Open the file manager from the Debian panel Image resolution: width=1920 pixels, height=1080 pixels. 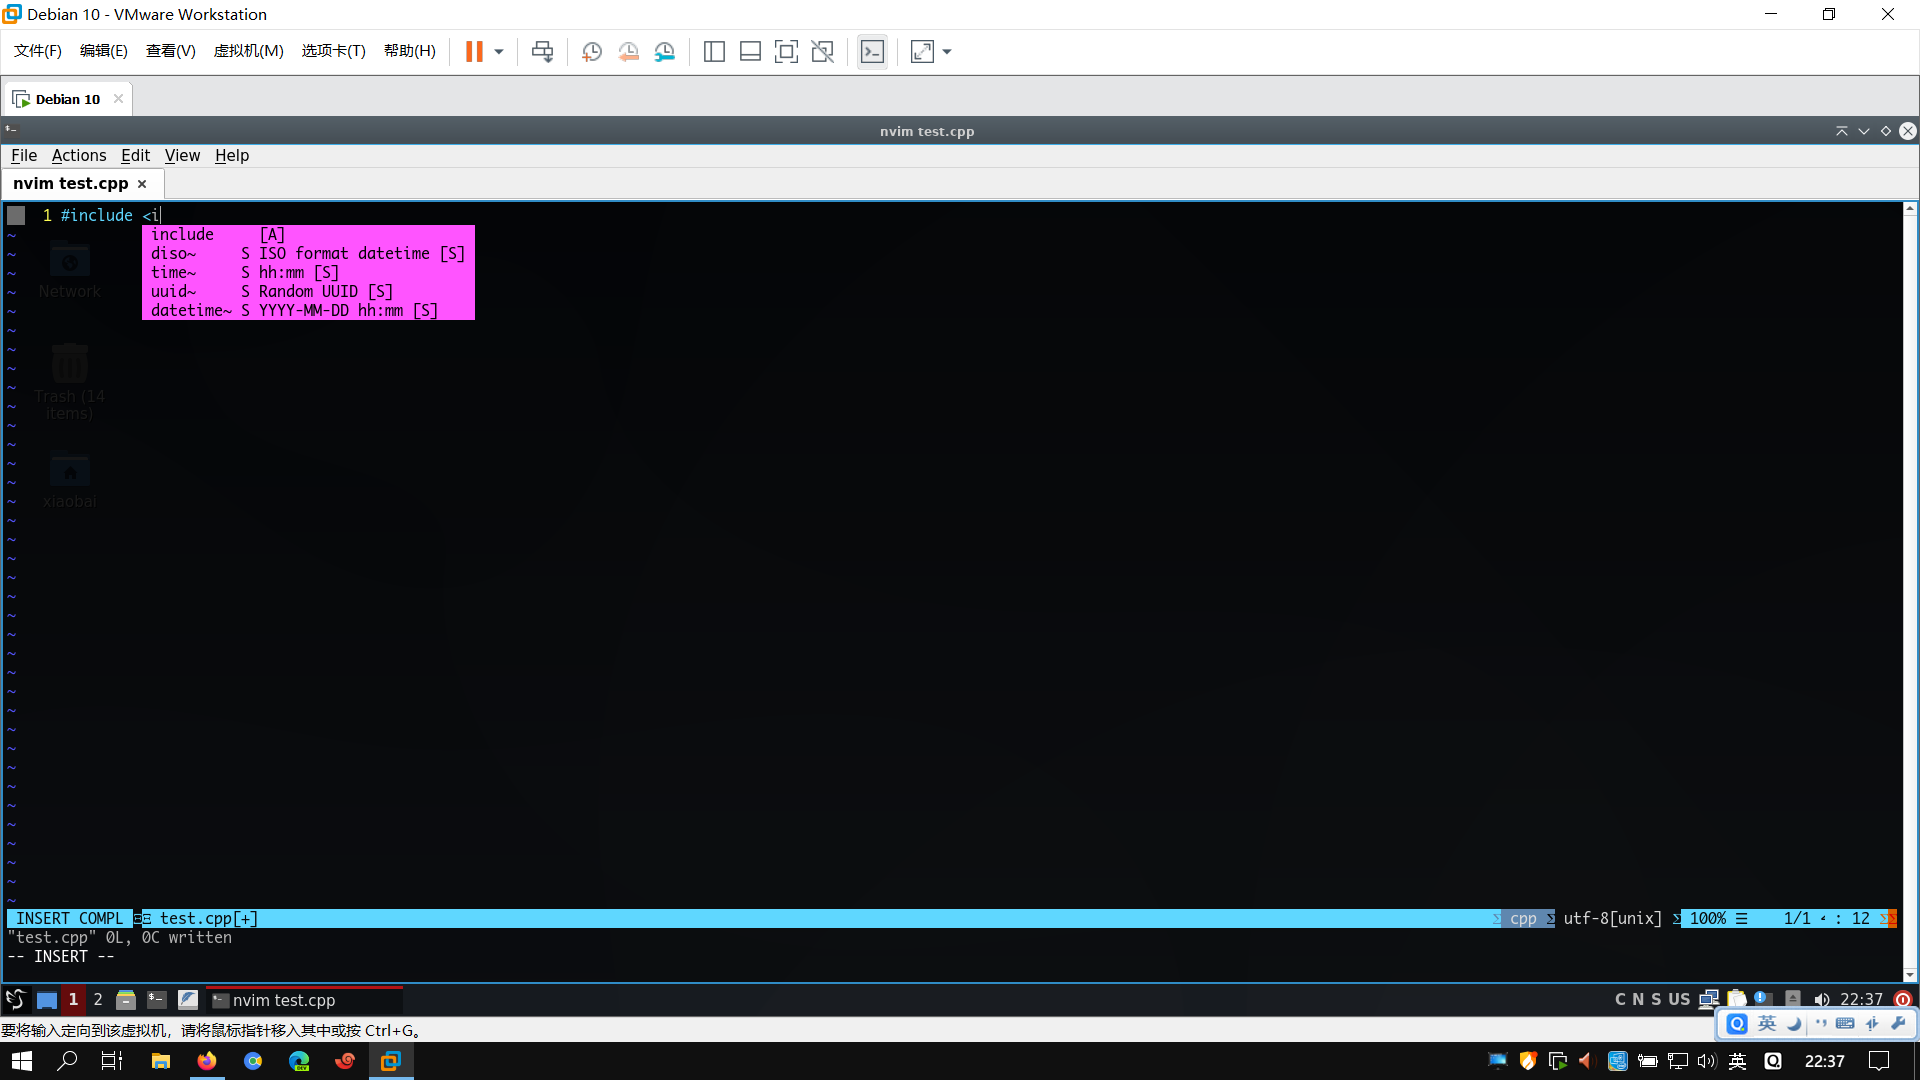click(126, 999)
